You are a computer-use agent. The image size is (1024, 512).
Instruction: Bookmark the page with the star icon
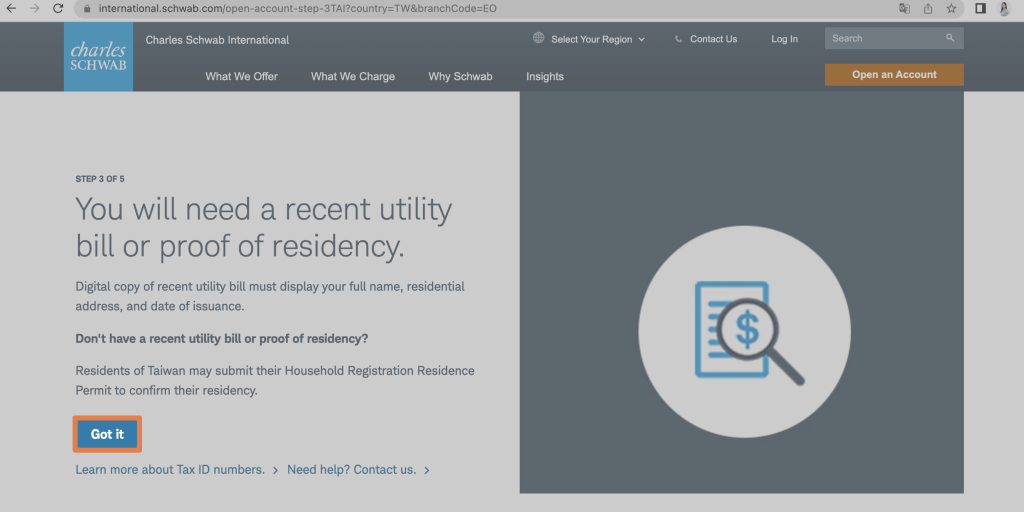click(952, 8)
